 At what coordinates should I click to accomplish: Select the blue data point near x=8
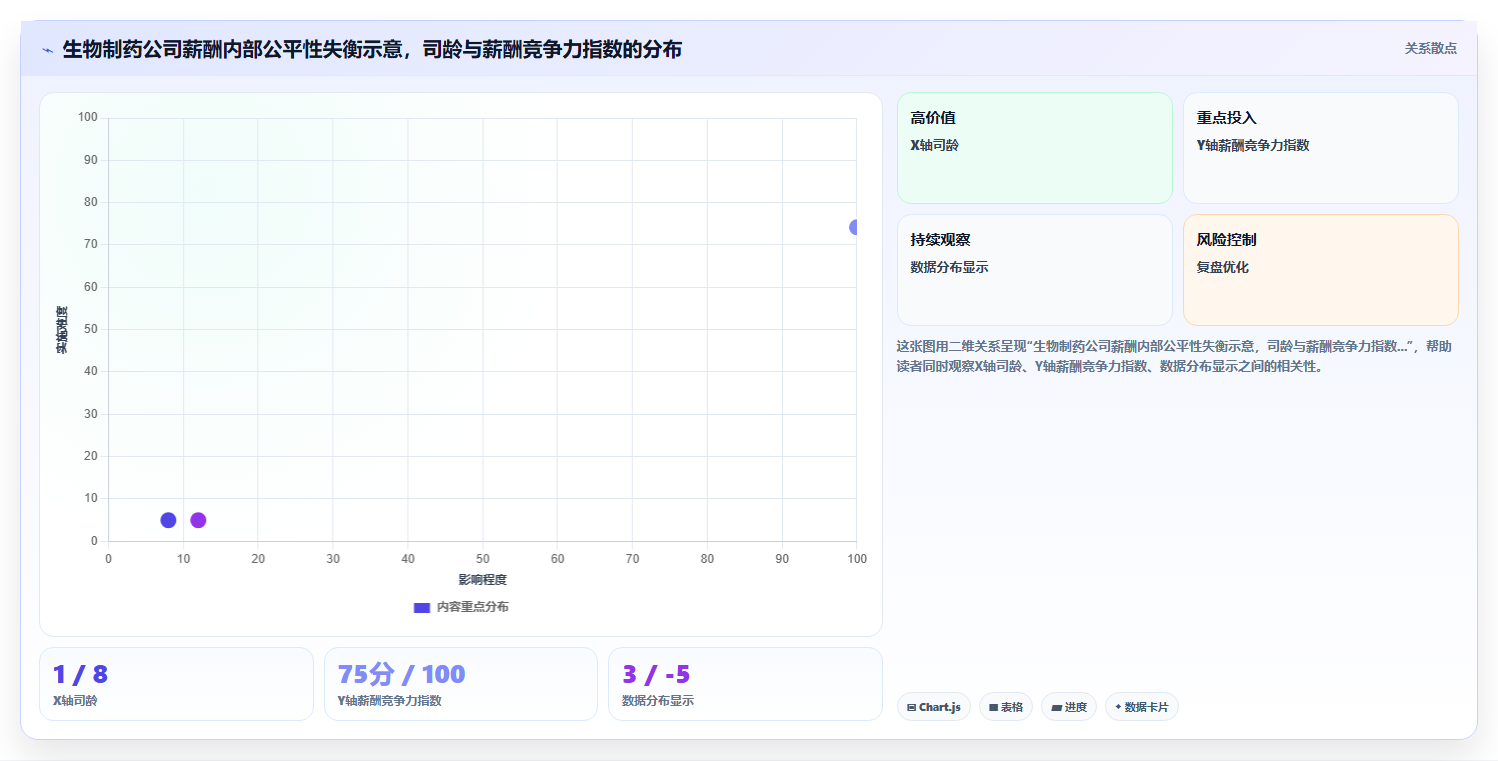[x=168, y=520]
